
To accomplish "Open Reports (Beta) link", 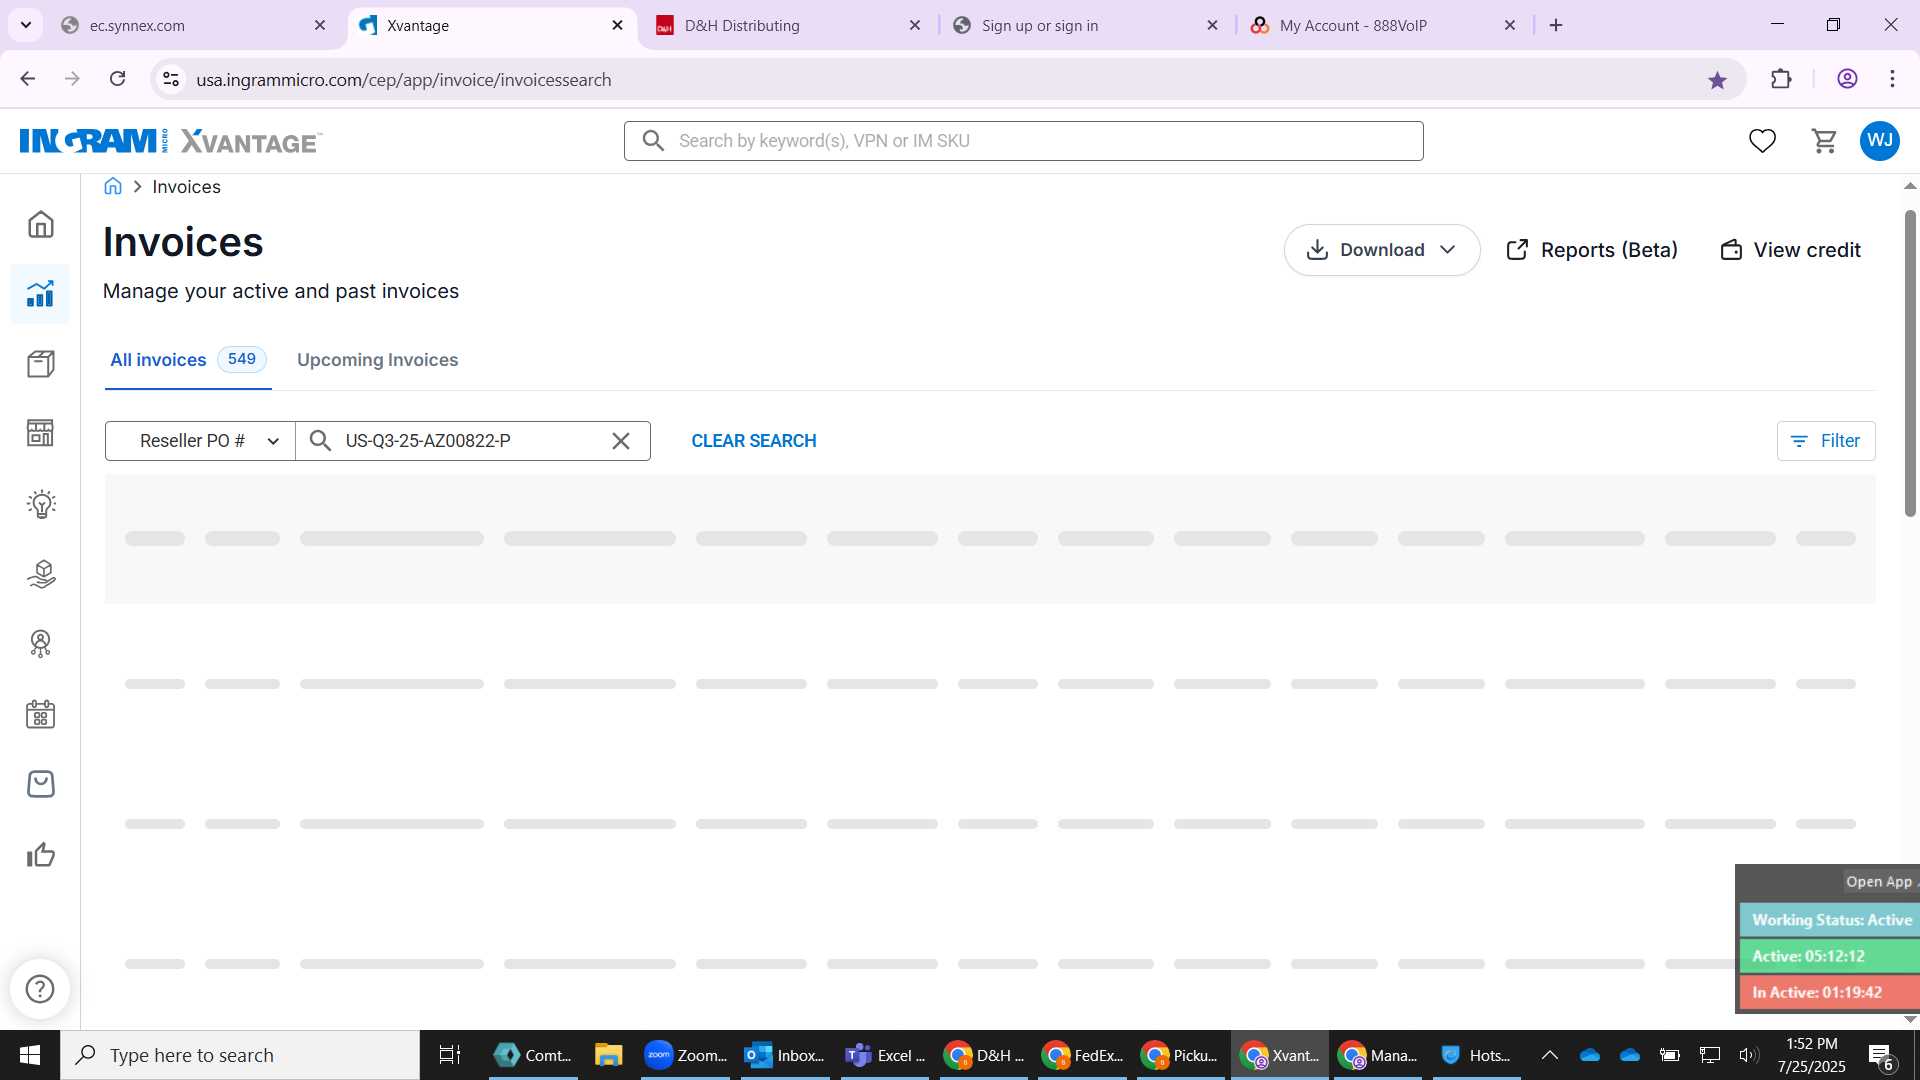I will (x=1592, y=250).
